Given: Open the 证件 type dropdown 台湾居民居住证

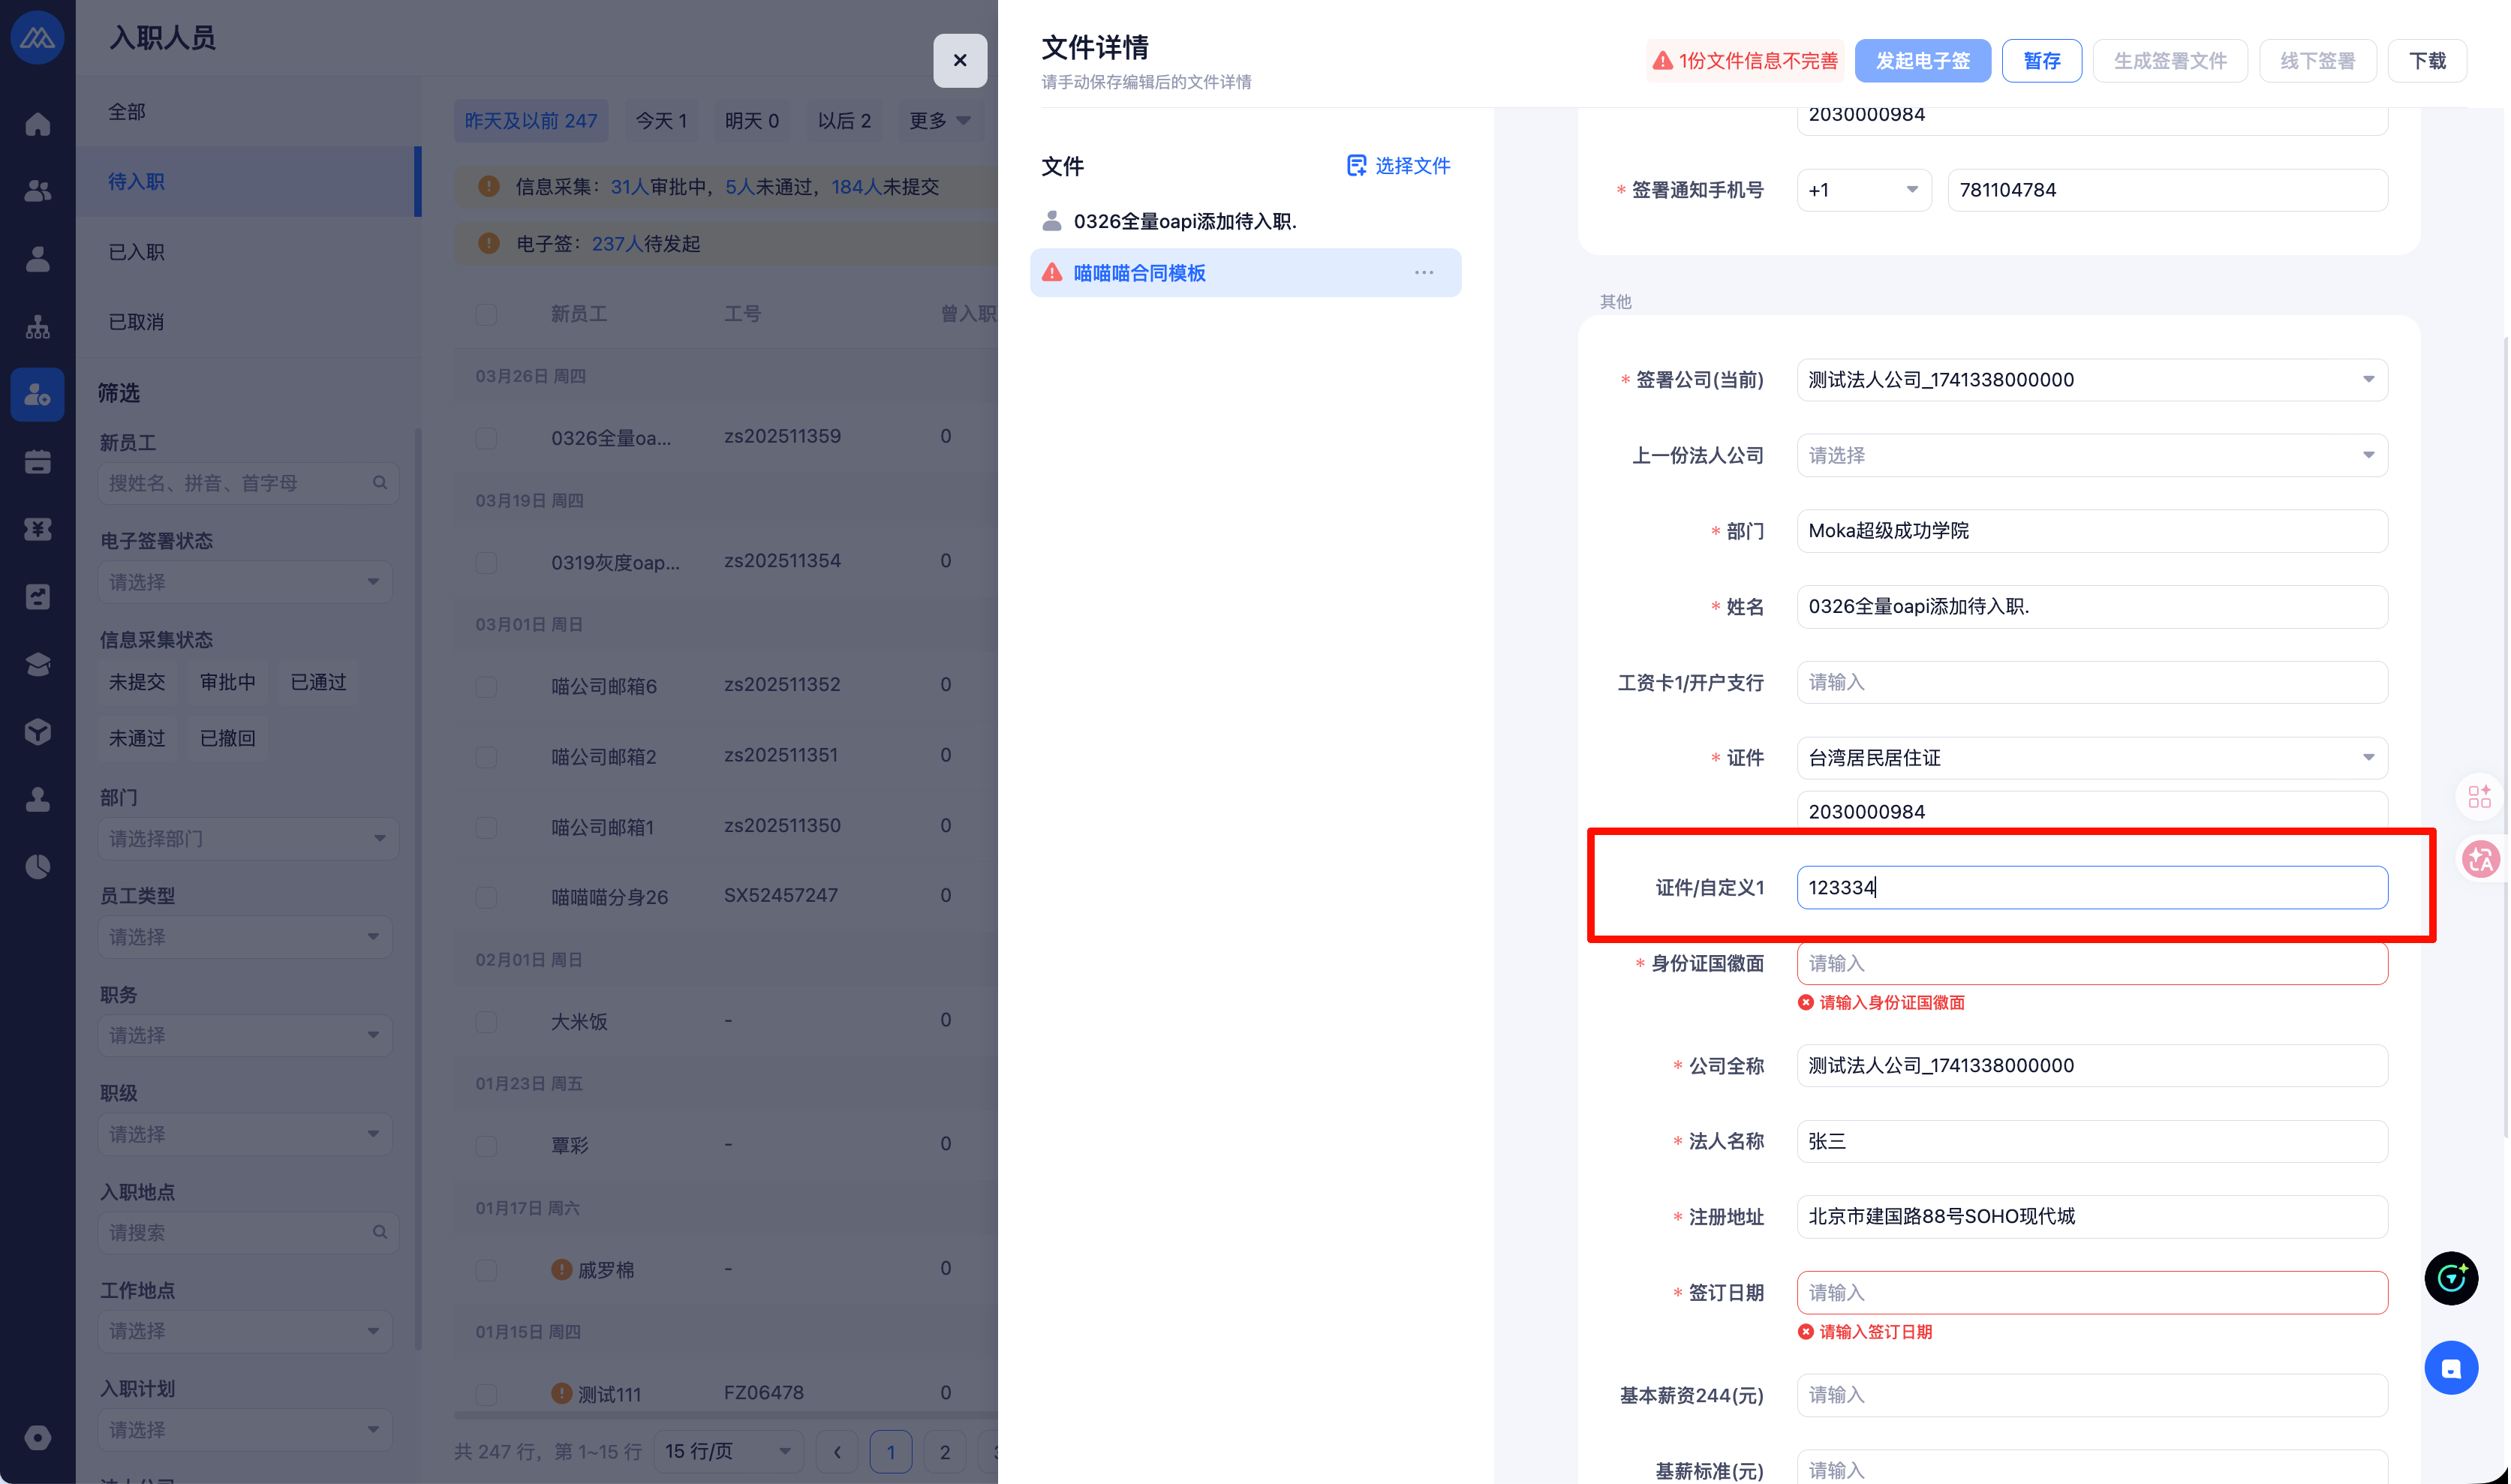Looking at the screenshot, I should [x=2091, y=758].
